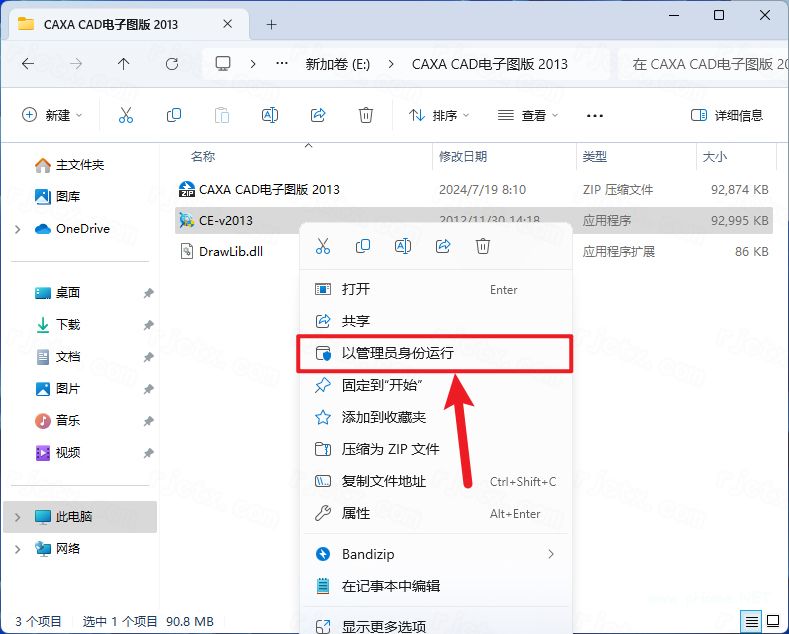Viewport: 789px width, 634px height.
Task: Select 共享 in context menu
Action: coord(436,321)
